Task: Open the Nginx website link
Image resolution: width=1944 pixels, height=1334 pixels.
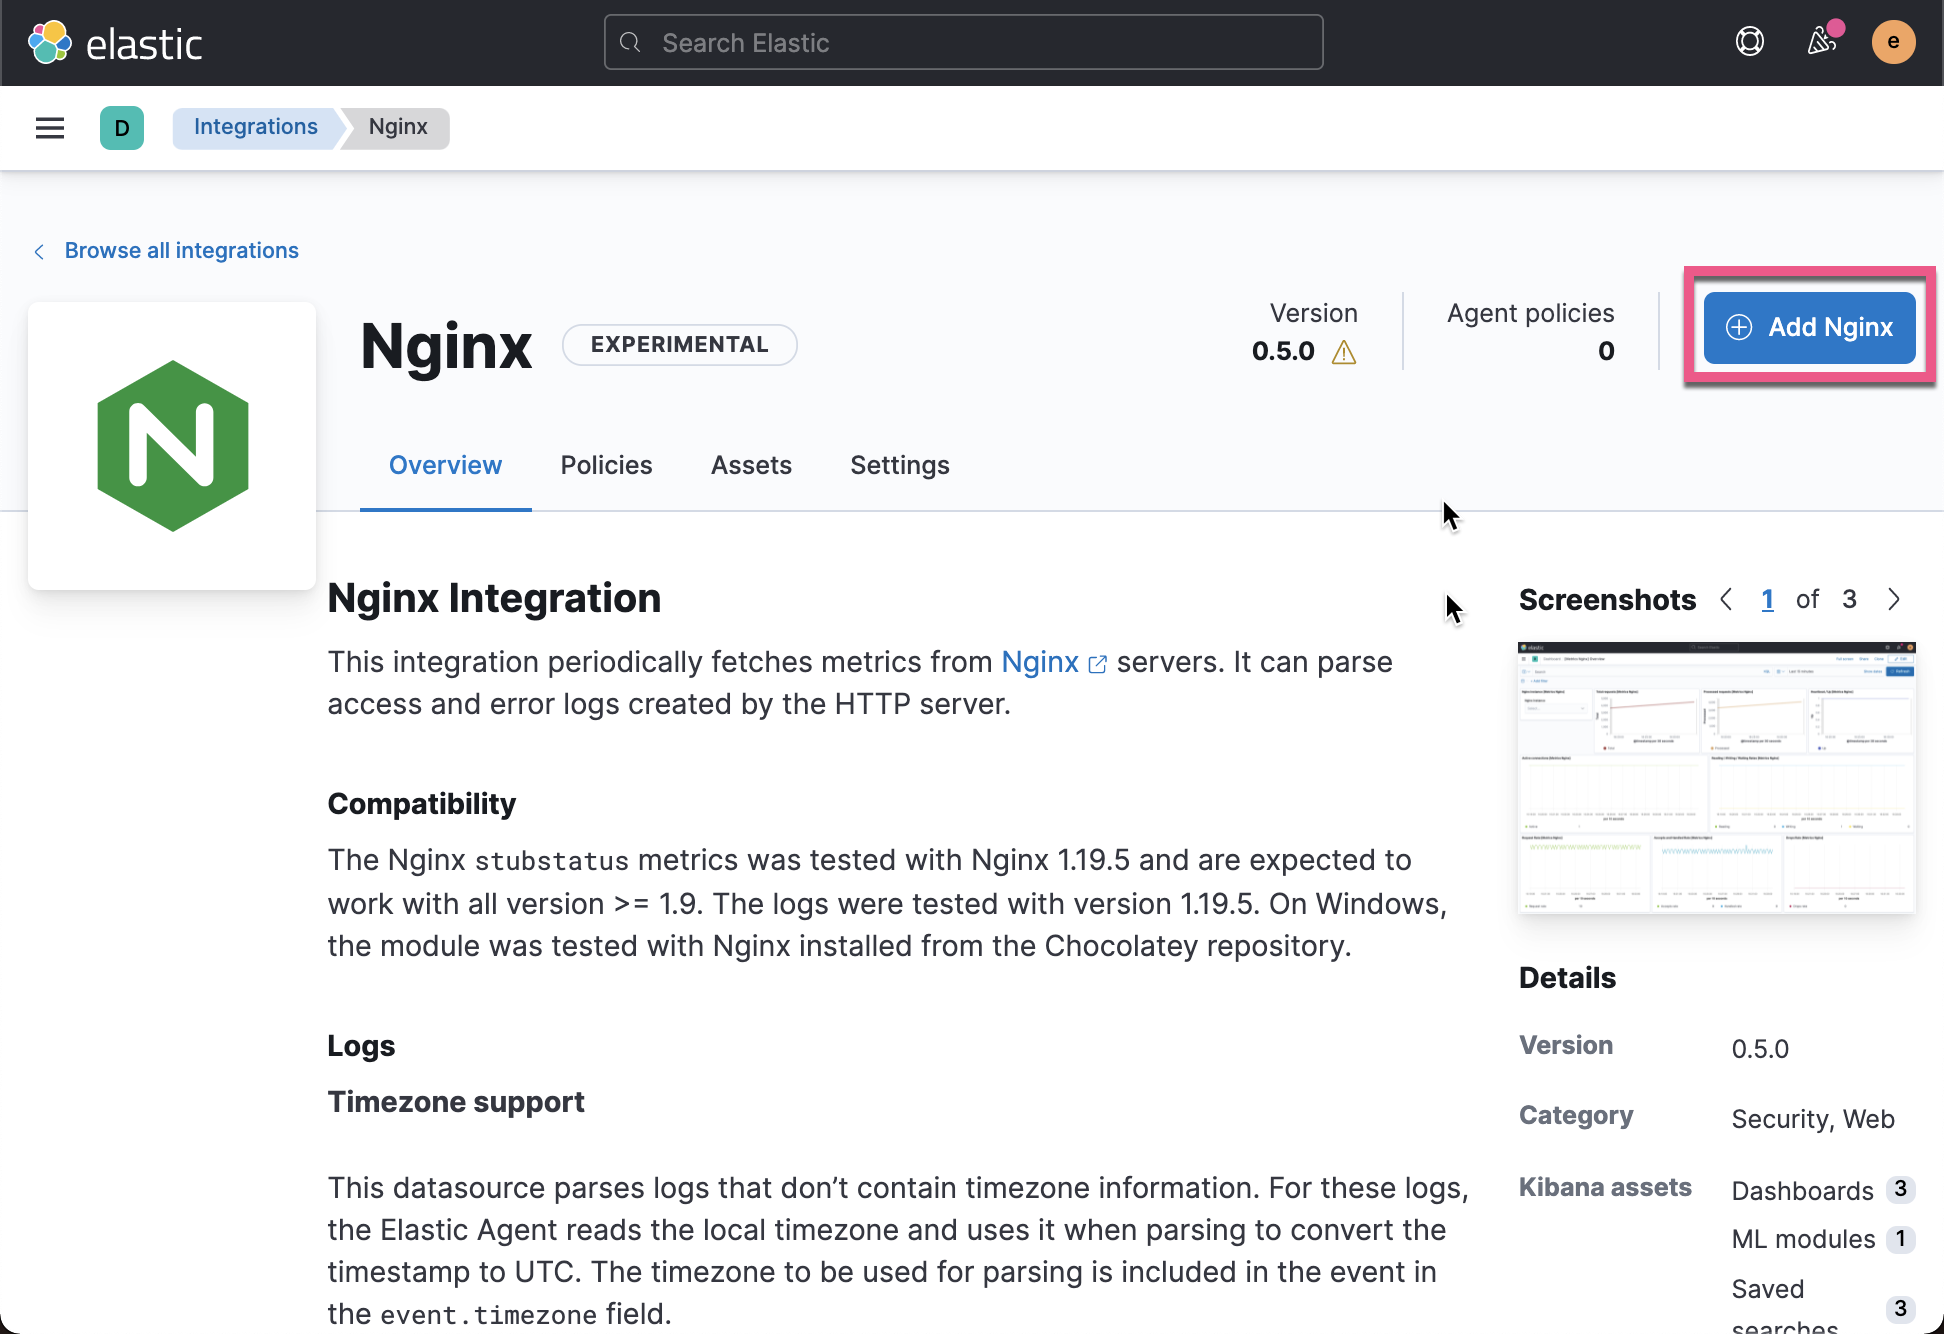Action: (x=1040, y=662)
